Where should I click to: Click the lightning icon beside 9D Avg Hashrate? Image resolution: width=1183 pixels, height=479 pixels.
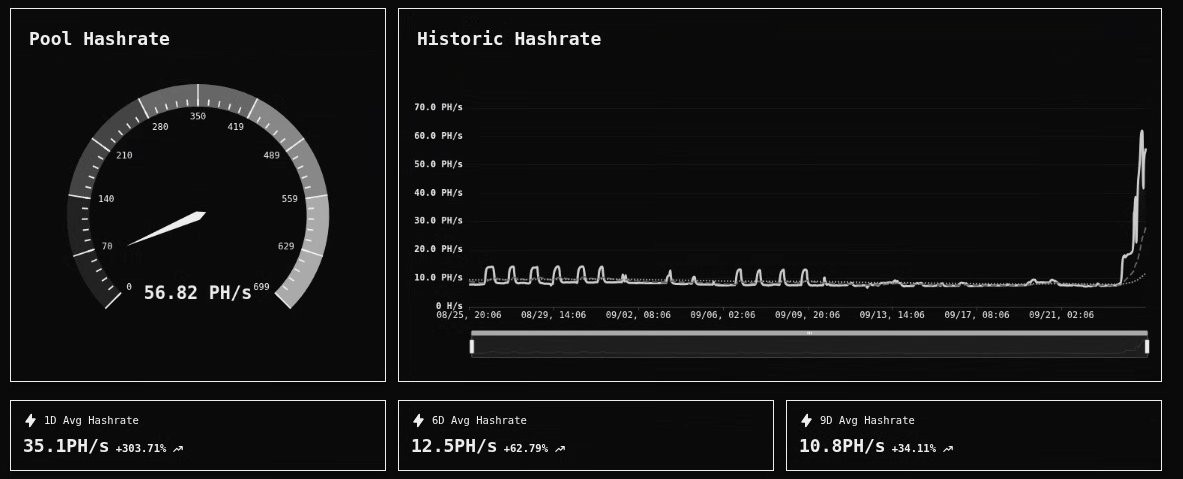[x=806, y=420]
